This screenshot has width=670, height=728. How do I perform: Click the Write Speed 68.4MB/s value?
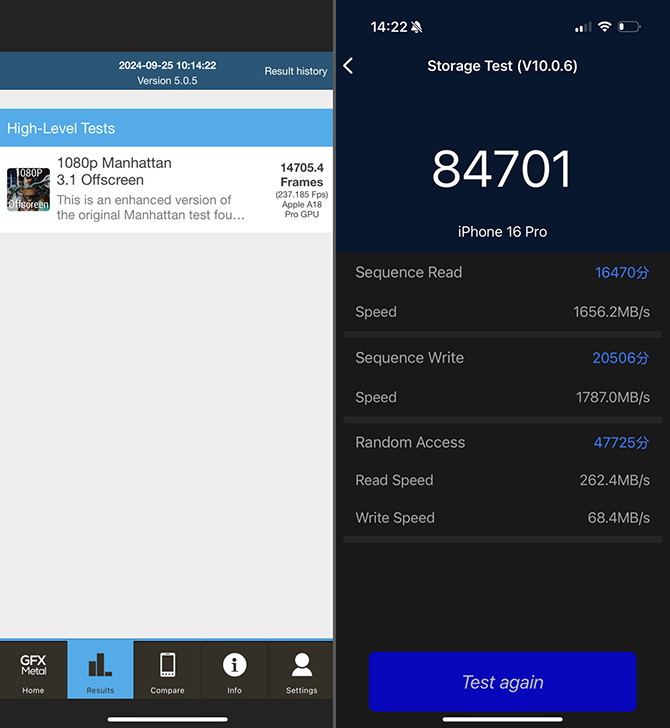619,518
